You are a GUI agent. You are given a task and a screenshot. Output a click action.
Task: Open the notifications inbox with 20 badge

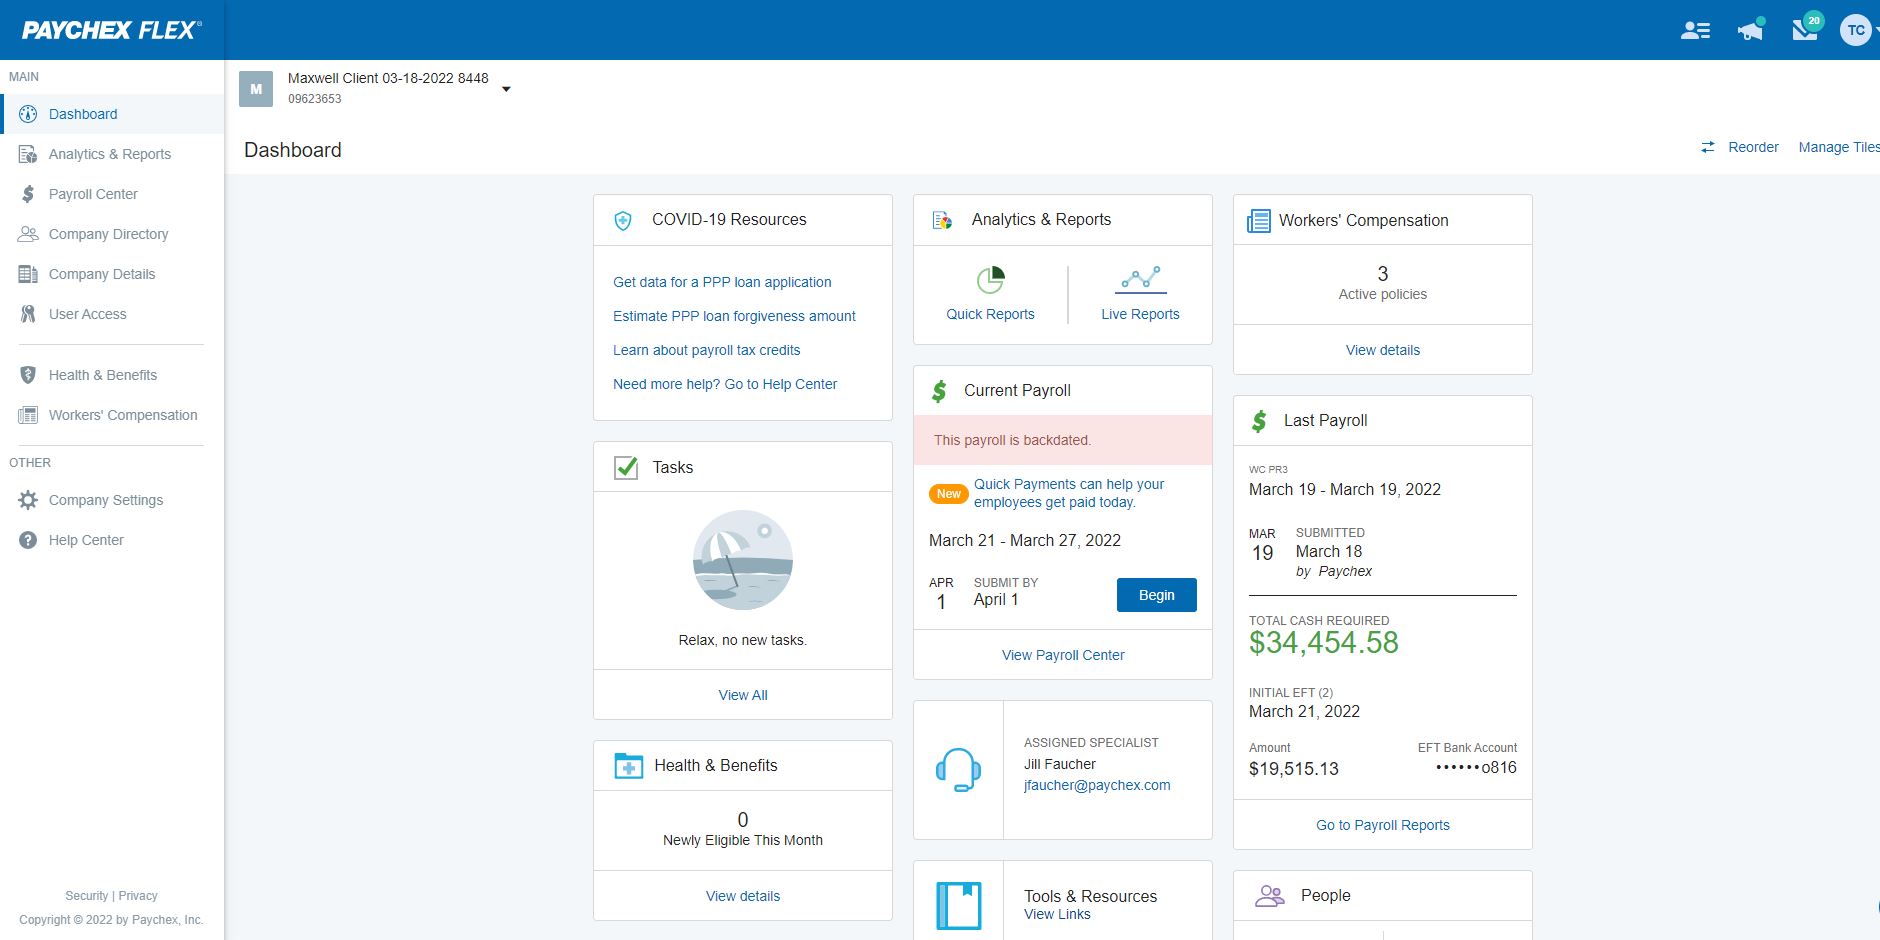click(x=1806, y=28)
